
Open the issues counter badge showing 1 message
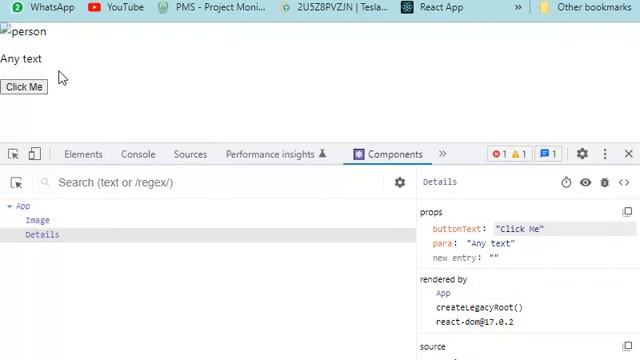pos(548,154)
